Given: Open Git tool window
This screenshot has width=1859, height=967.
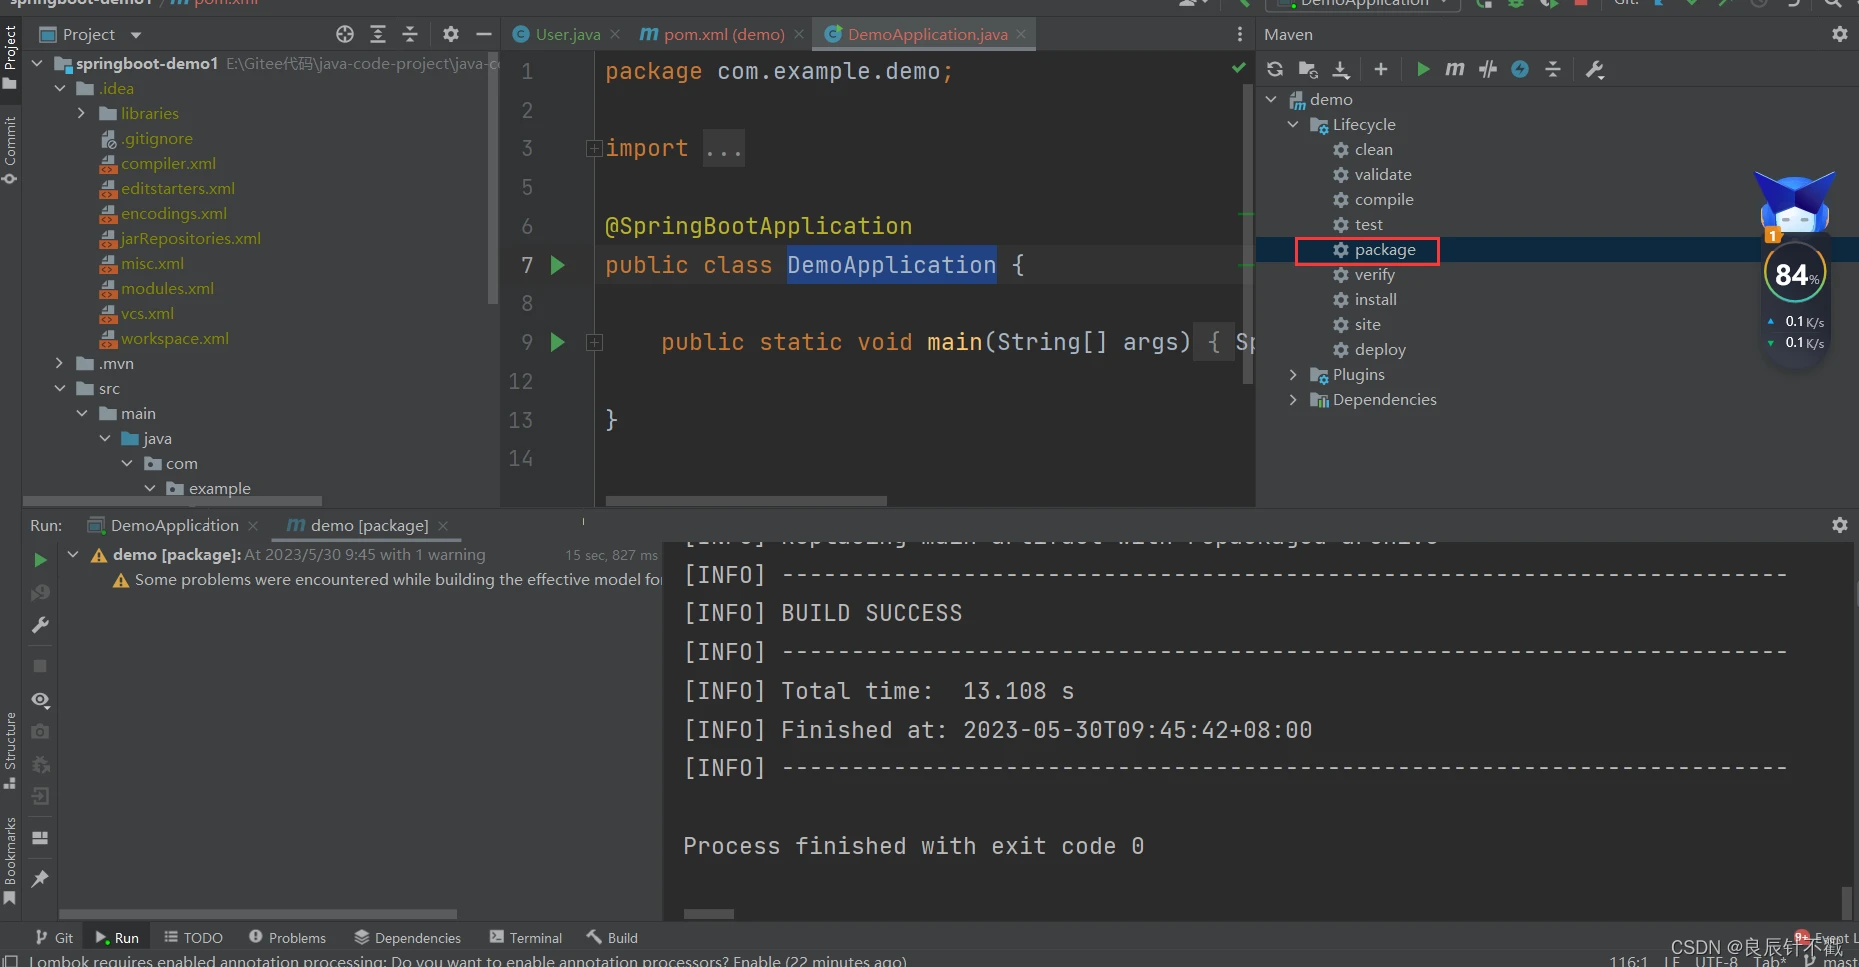Looking at the screenshot, I should (54, 937).
